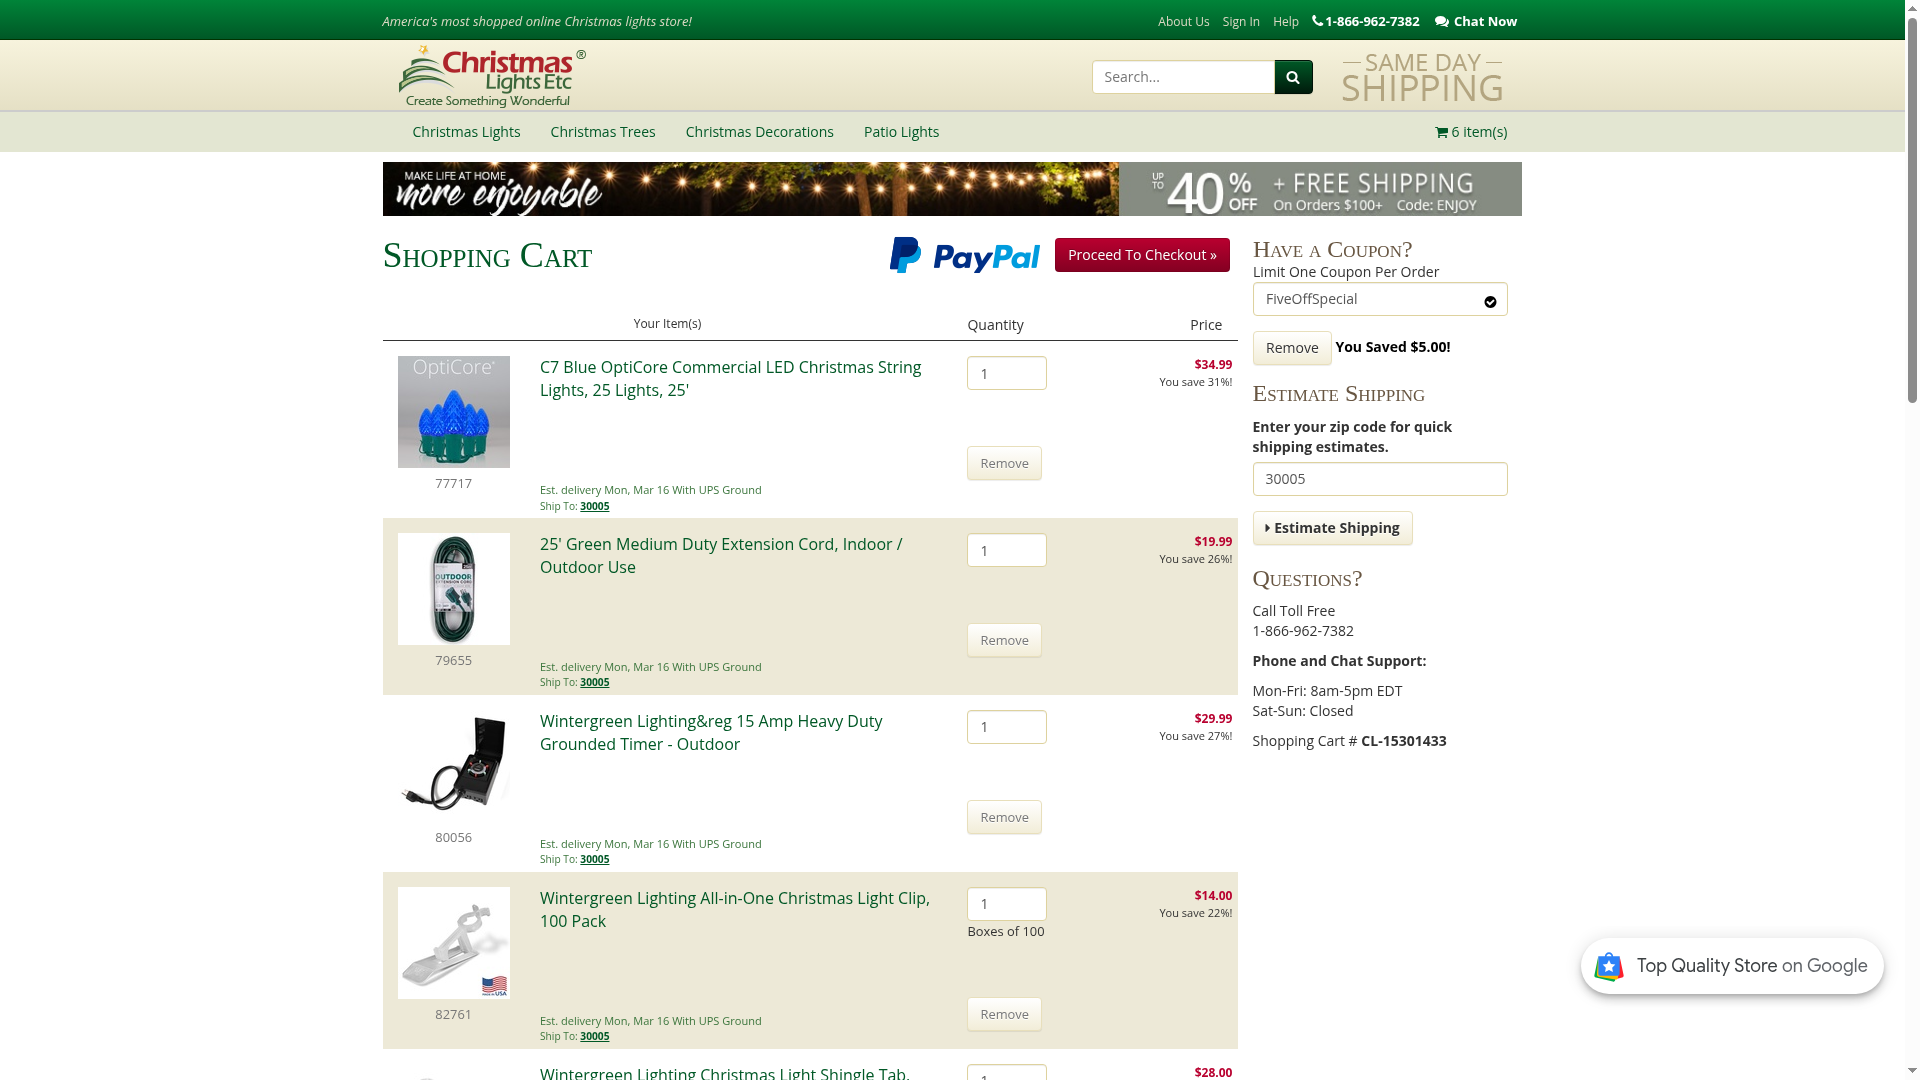The height and width of the screenshot is (1080, 1920).
Task: Open the Christmas Decorations menu
Action: tap(759, 132)
